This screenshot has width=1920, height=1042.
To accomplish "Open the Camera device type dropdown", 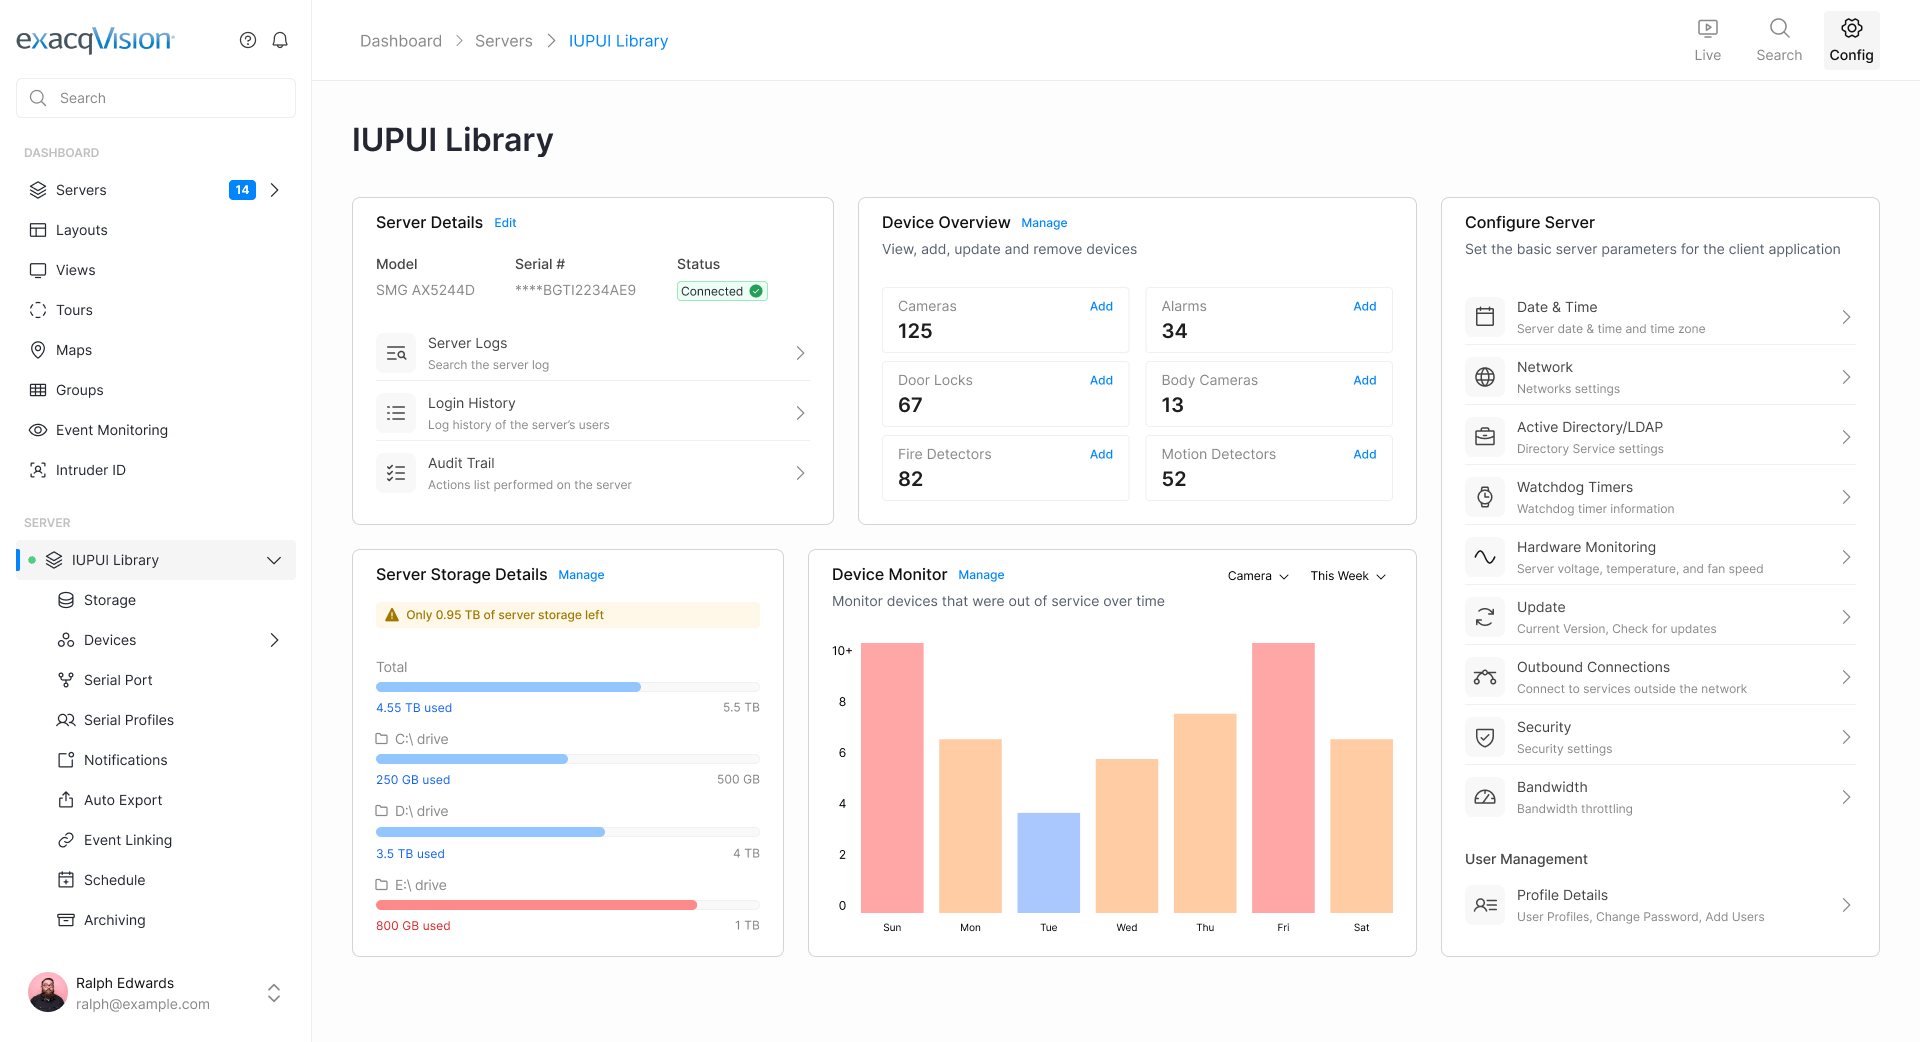I will point(1258,576).
